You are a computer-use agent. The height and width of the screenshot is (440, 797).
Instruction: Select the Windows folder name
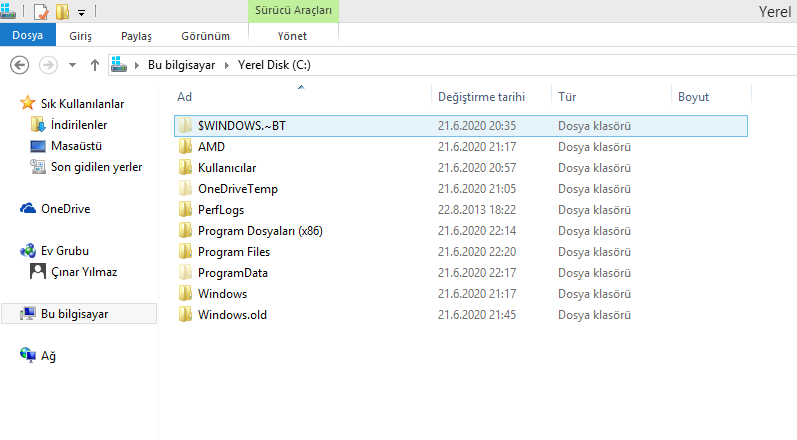click(x=222, y=294)
